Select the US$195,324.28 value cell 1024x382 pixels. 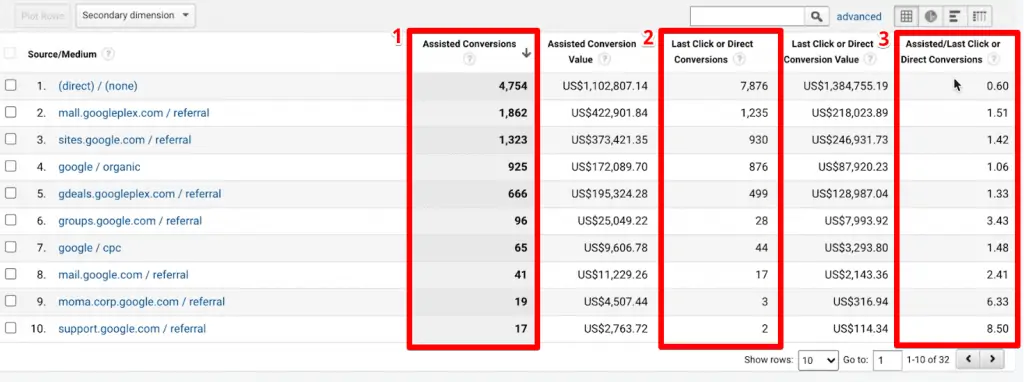coord(609,194)
